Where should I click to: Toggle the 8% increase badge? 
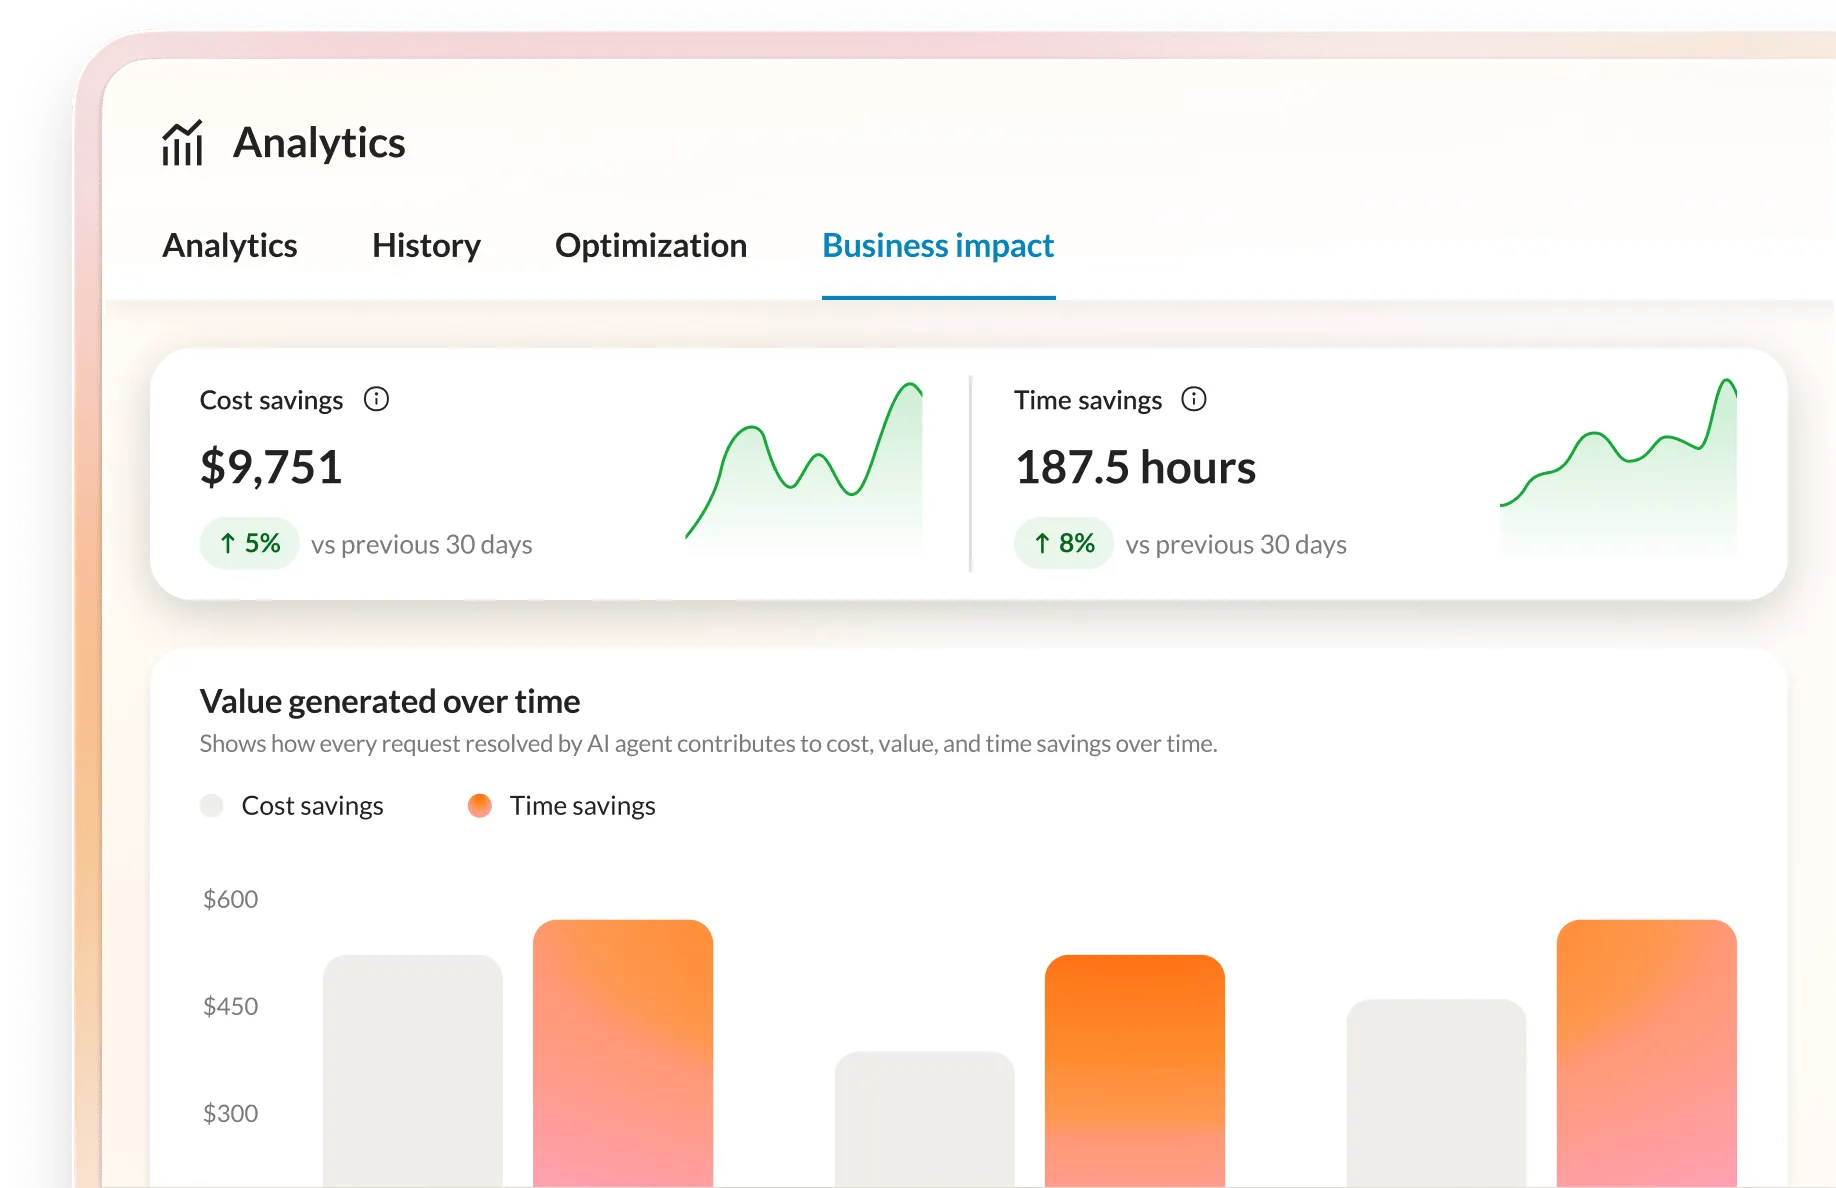point(1063,543)
